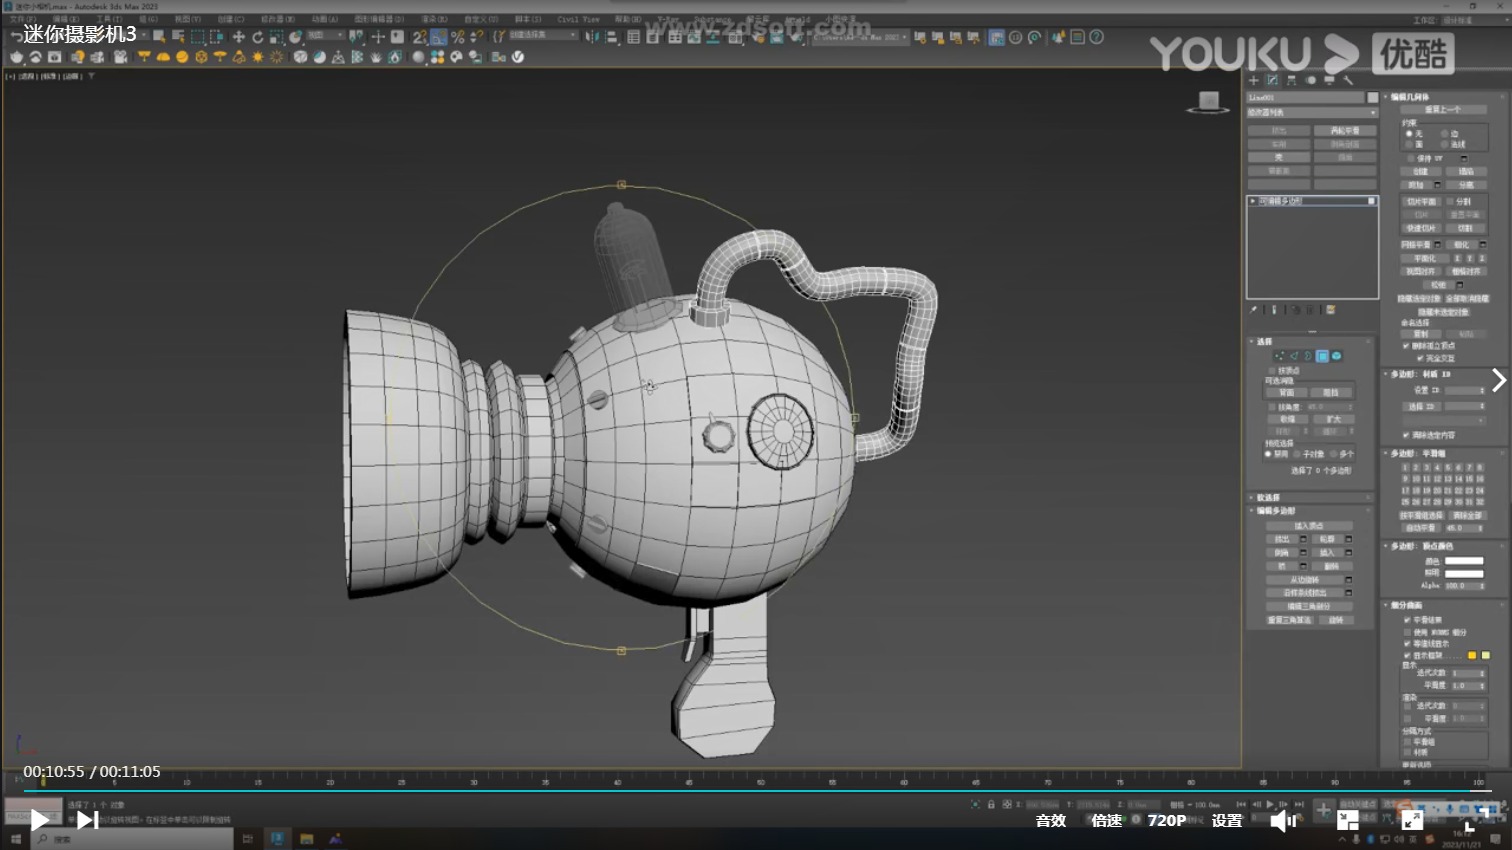Open the 文件 menu

pos(21,19)
